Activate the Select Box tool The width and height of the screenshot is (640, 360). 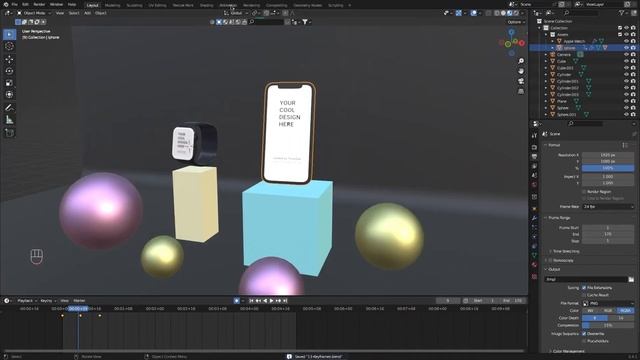tap(9, 34)
